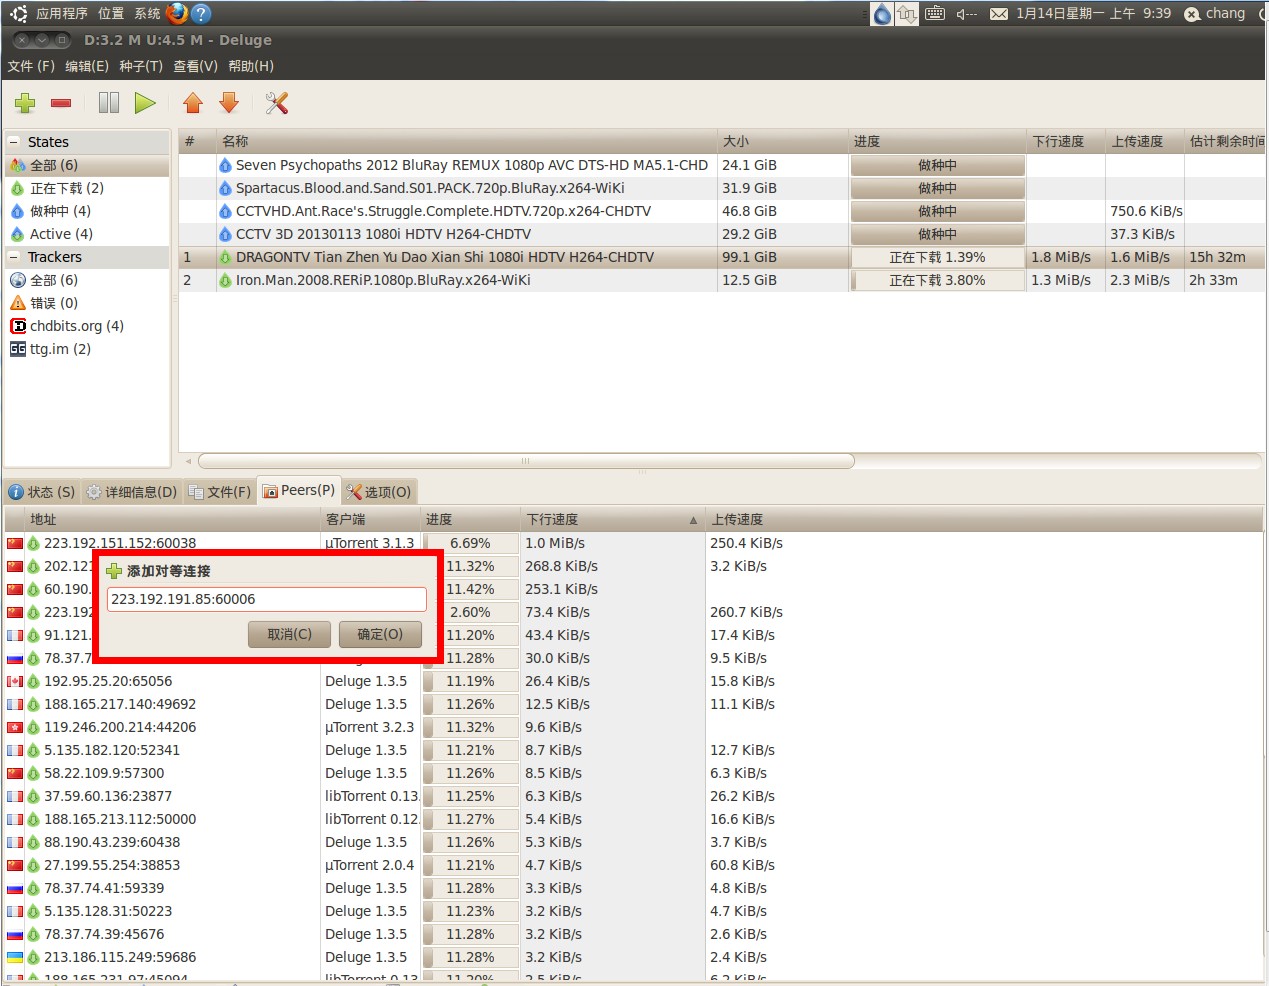The width and height of the screenshot is (1269, 986).
Task: Sort torrents by 大小 column header
Action: click(x=783, y=141)
